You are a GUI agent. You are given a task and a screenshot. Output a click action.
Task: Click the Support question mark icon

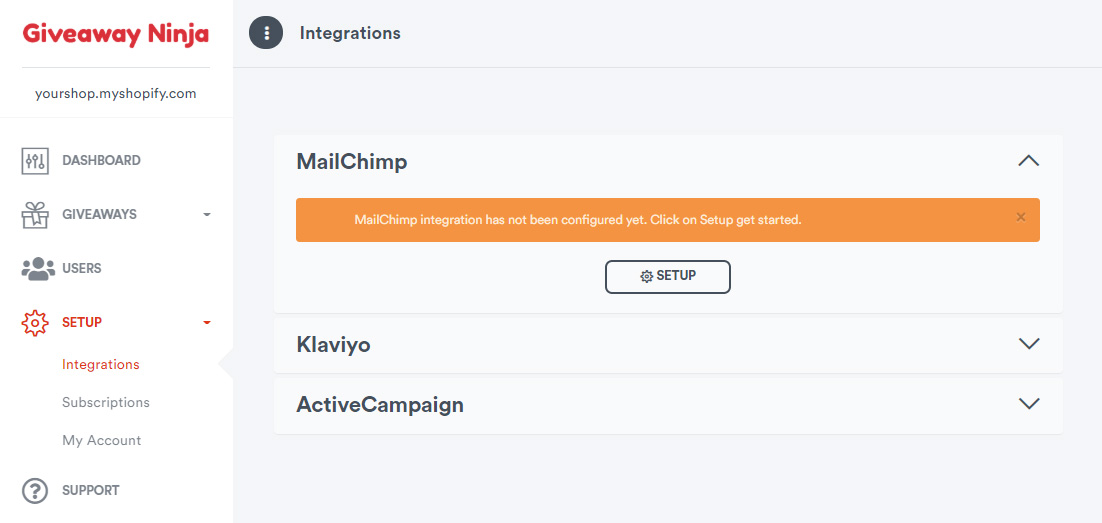coord(35,491)
